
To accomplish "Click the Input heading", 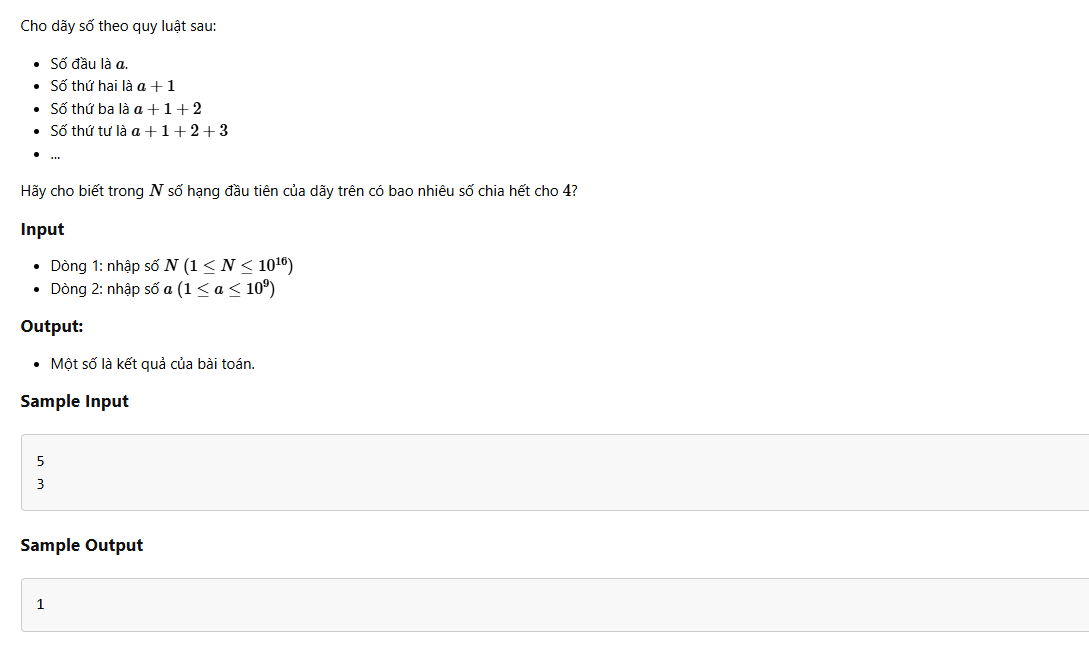I will coord(42,229).
